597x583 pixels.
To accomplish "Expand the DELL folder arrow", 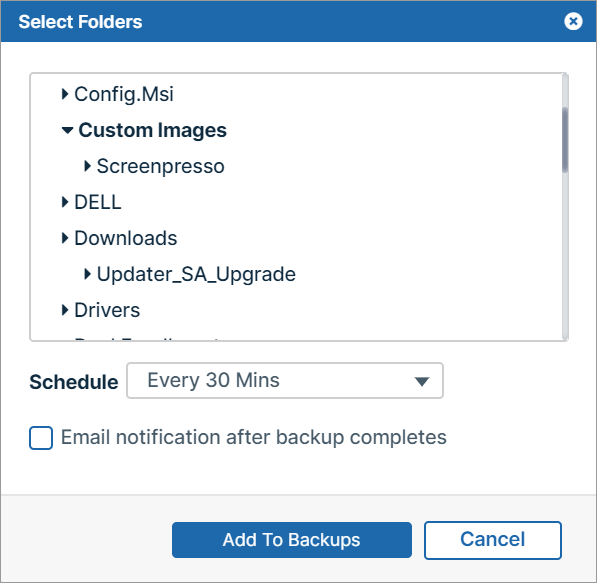I will (65, 202).
